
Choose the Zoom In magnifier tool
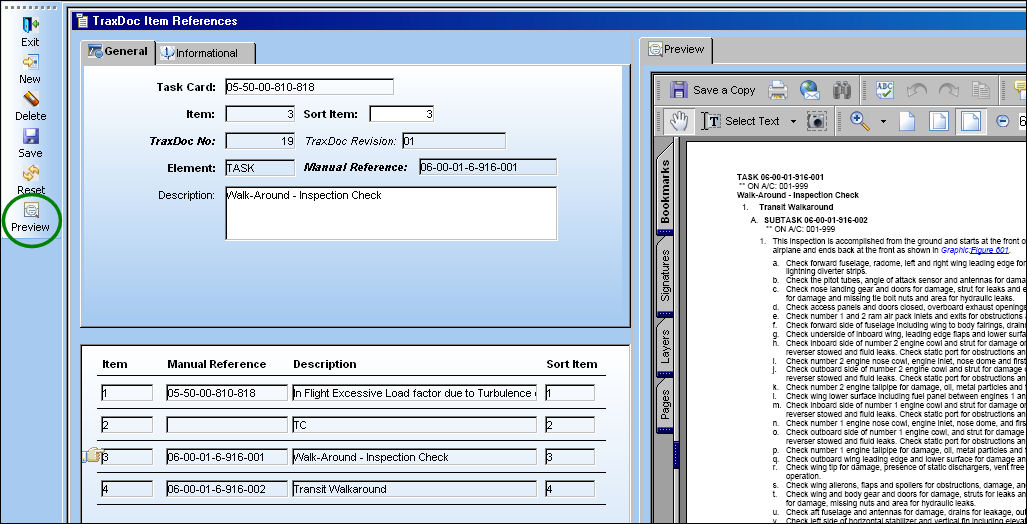(x=858, y=121)
